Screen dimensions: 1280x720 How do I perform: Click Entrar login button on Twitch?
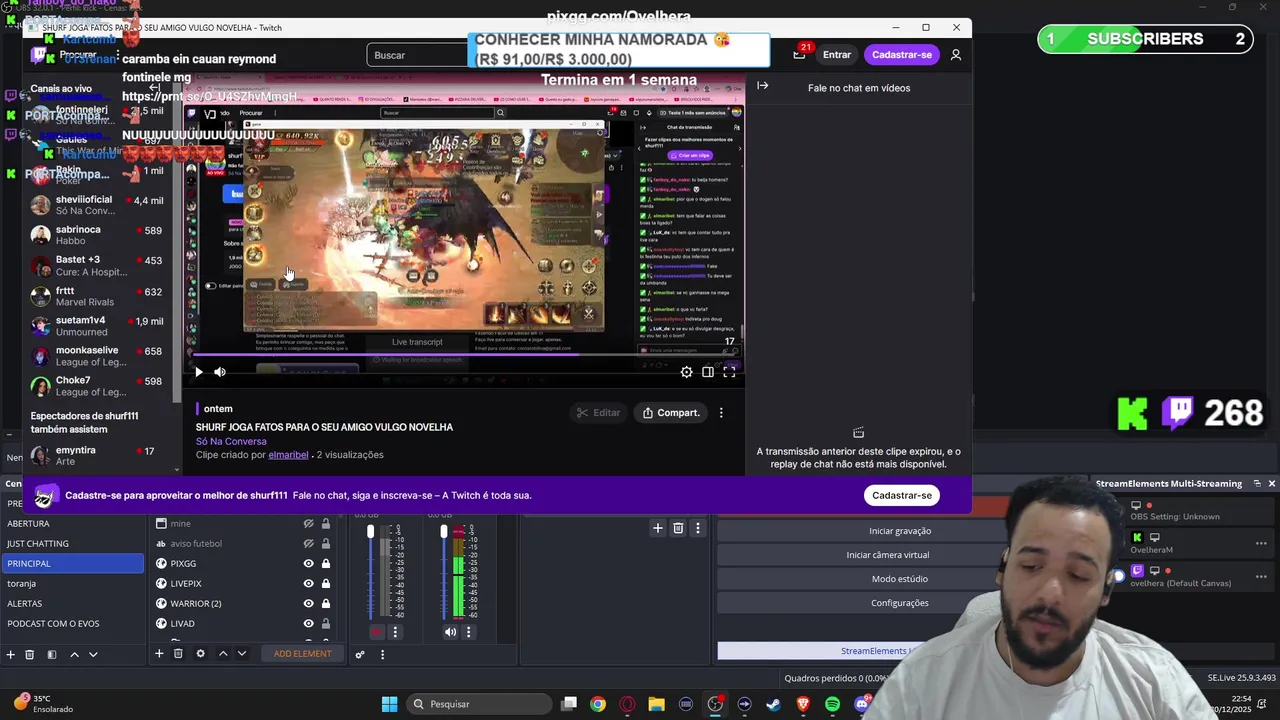[837, 55]
